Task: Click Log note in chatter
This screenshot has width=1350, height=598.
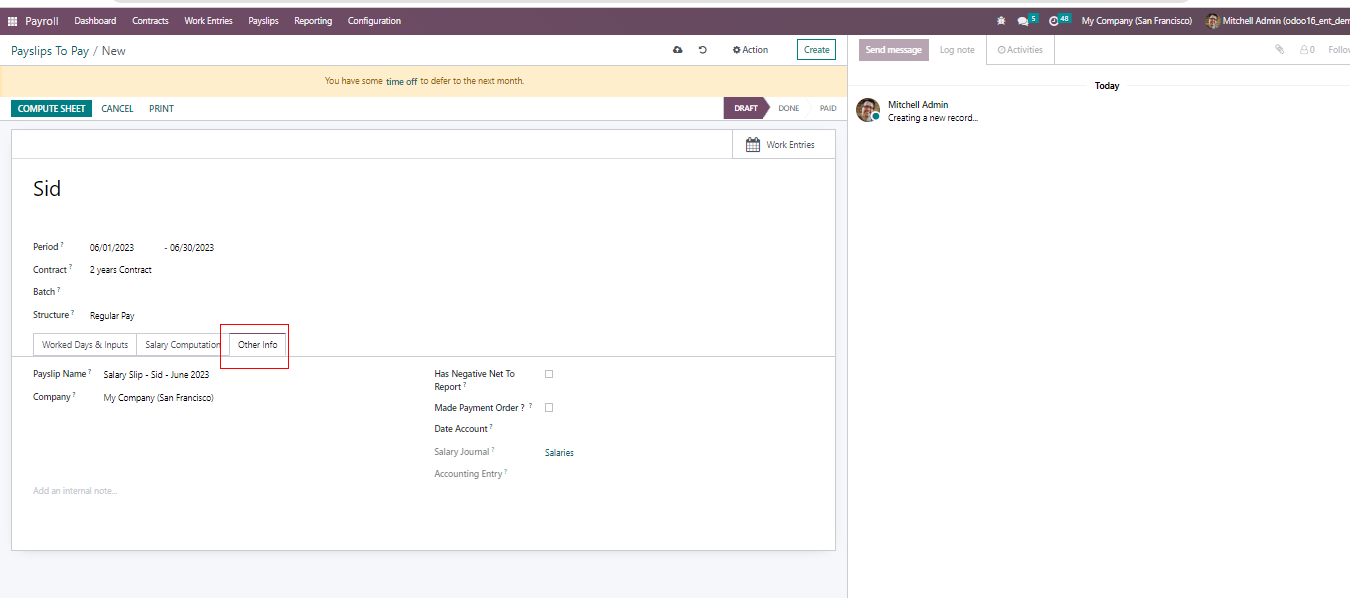Action: point(957,50)
